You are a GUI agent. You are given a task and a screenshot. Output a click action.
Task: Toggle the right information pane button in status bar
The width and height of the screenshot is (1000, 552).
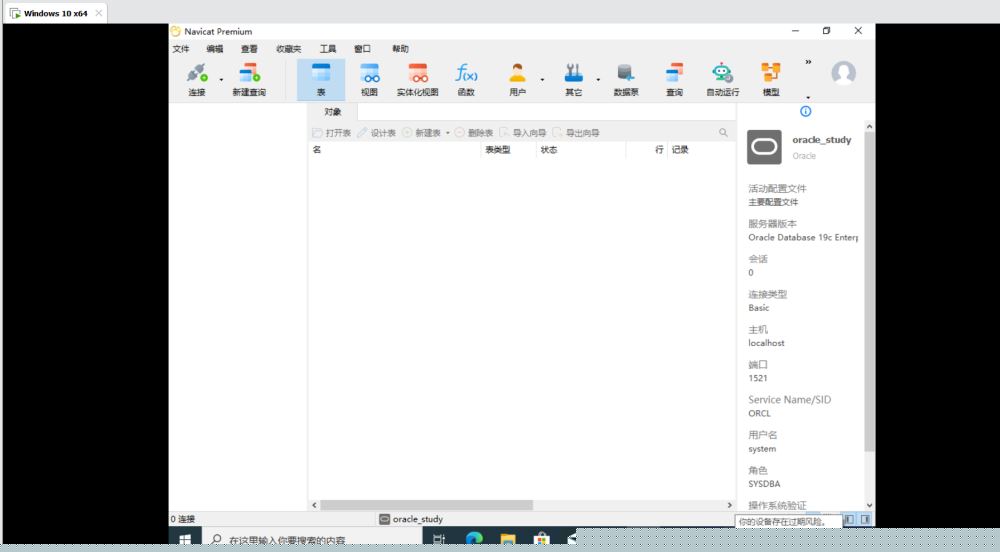865,520
